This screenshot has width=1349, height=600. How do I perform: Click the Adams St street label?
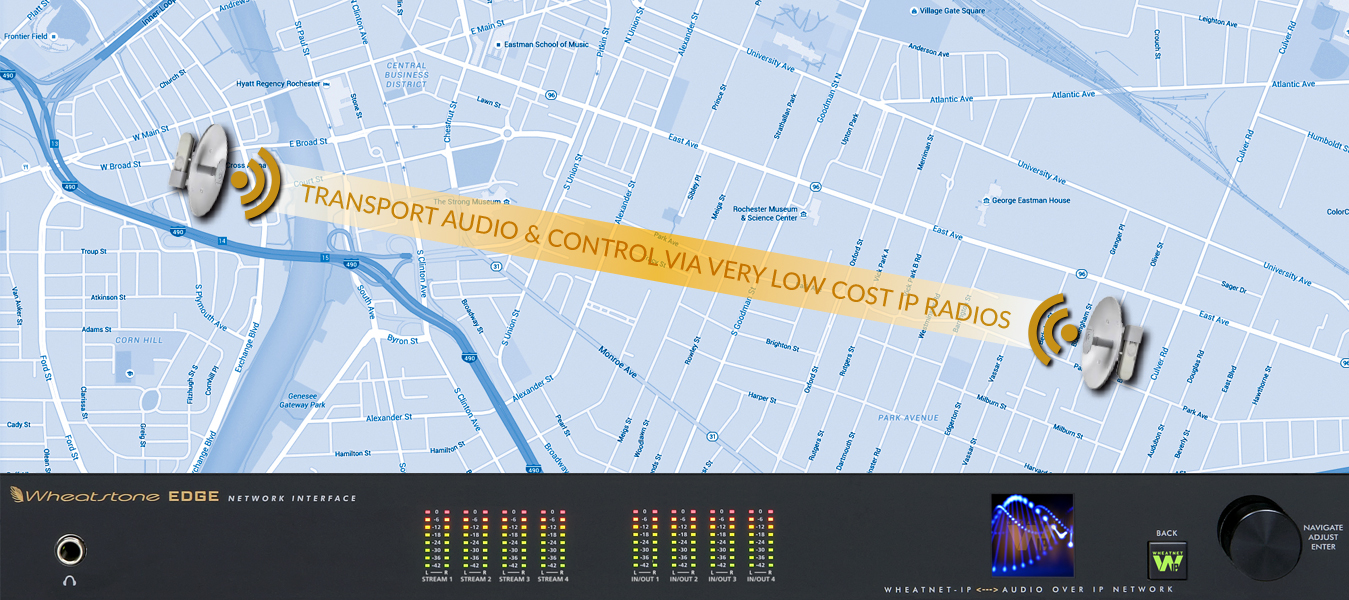pyautogui.click(x=97, y=329)
